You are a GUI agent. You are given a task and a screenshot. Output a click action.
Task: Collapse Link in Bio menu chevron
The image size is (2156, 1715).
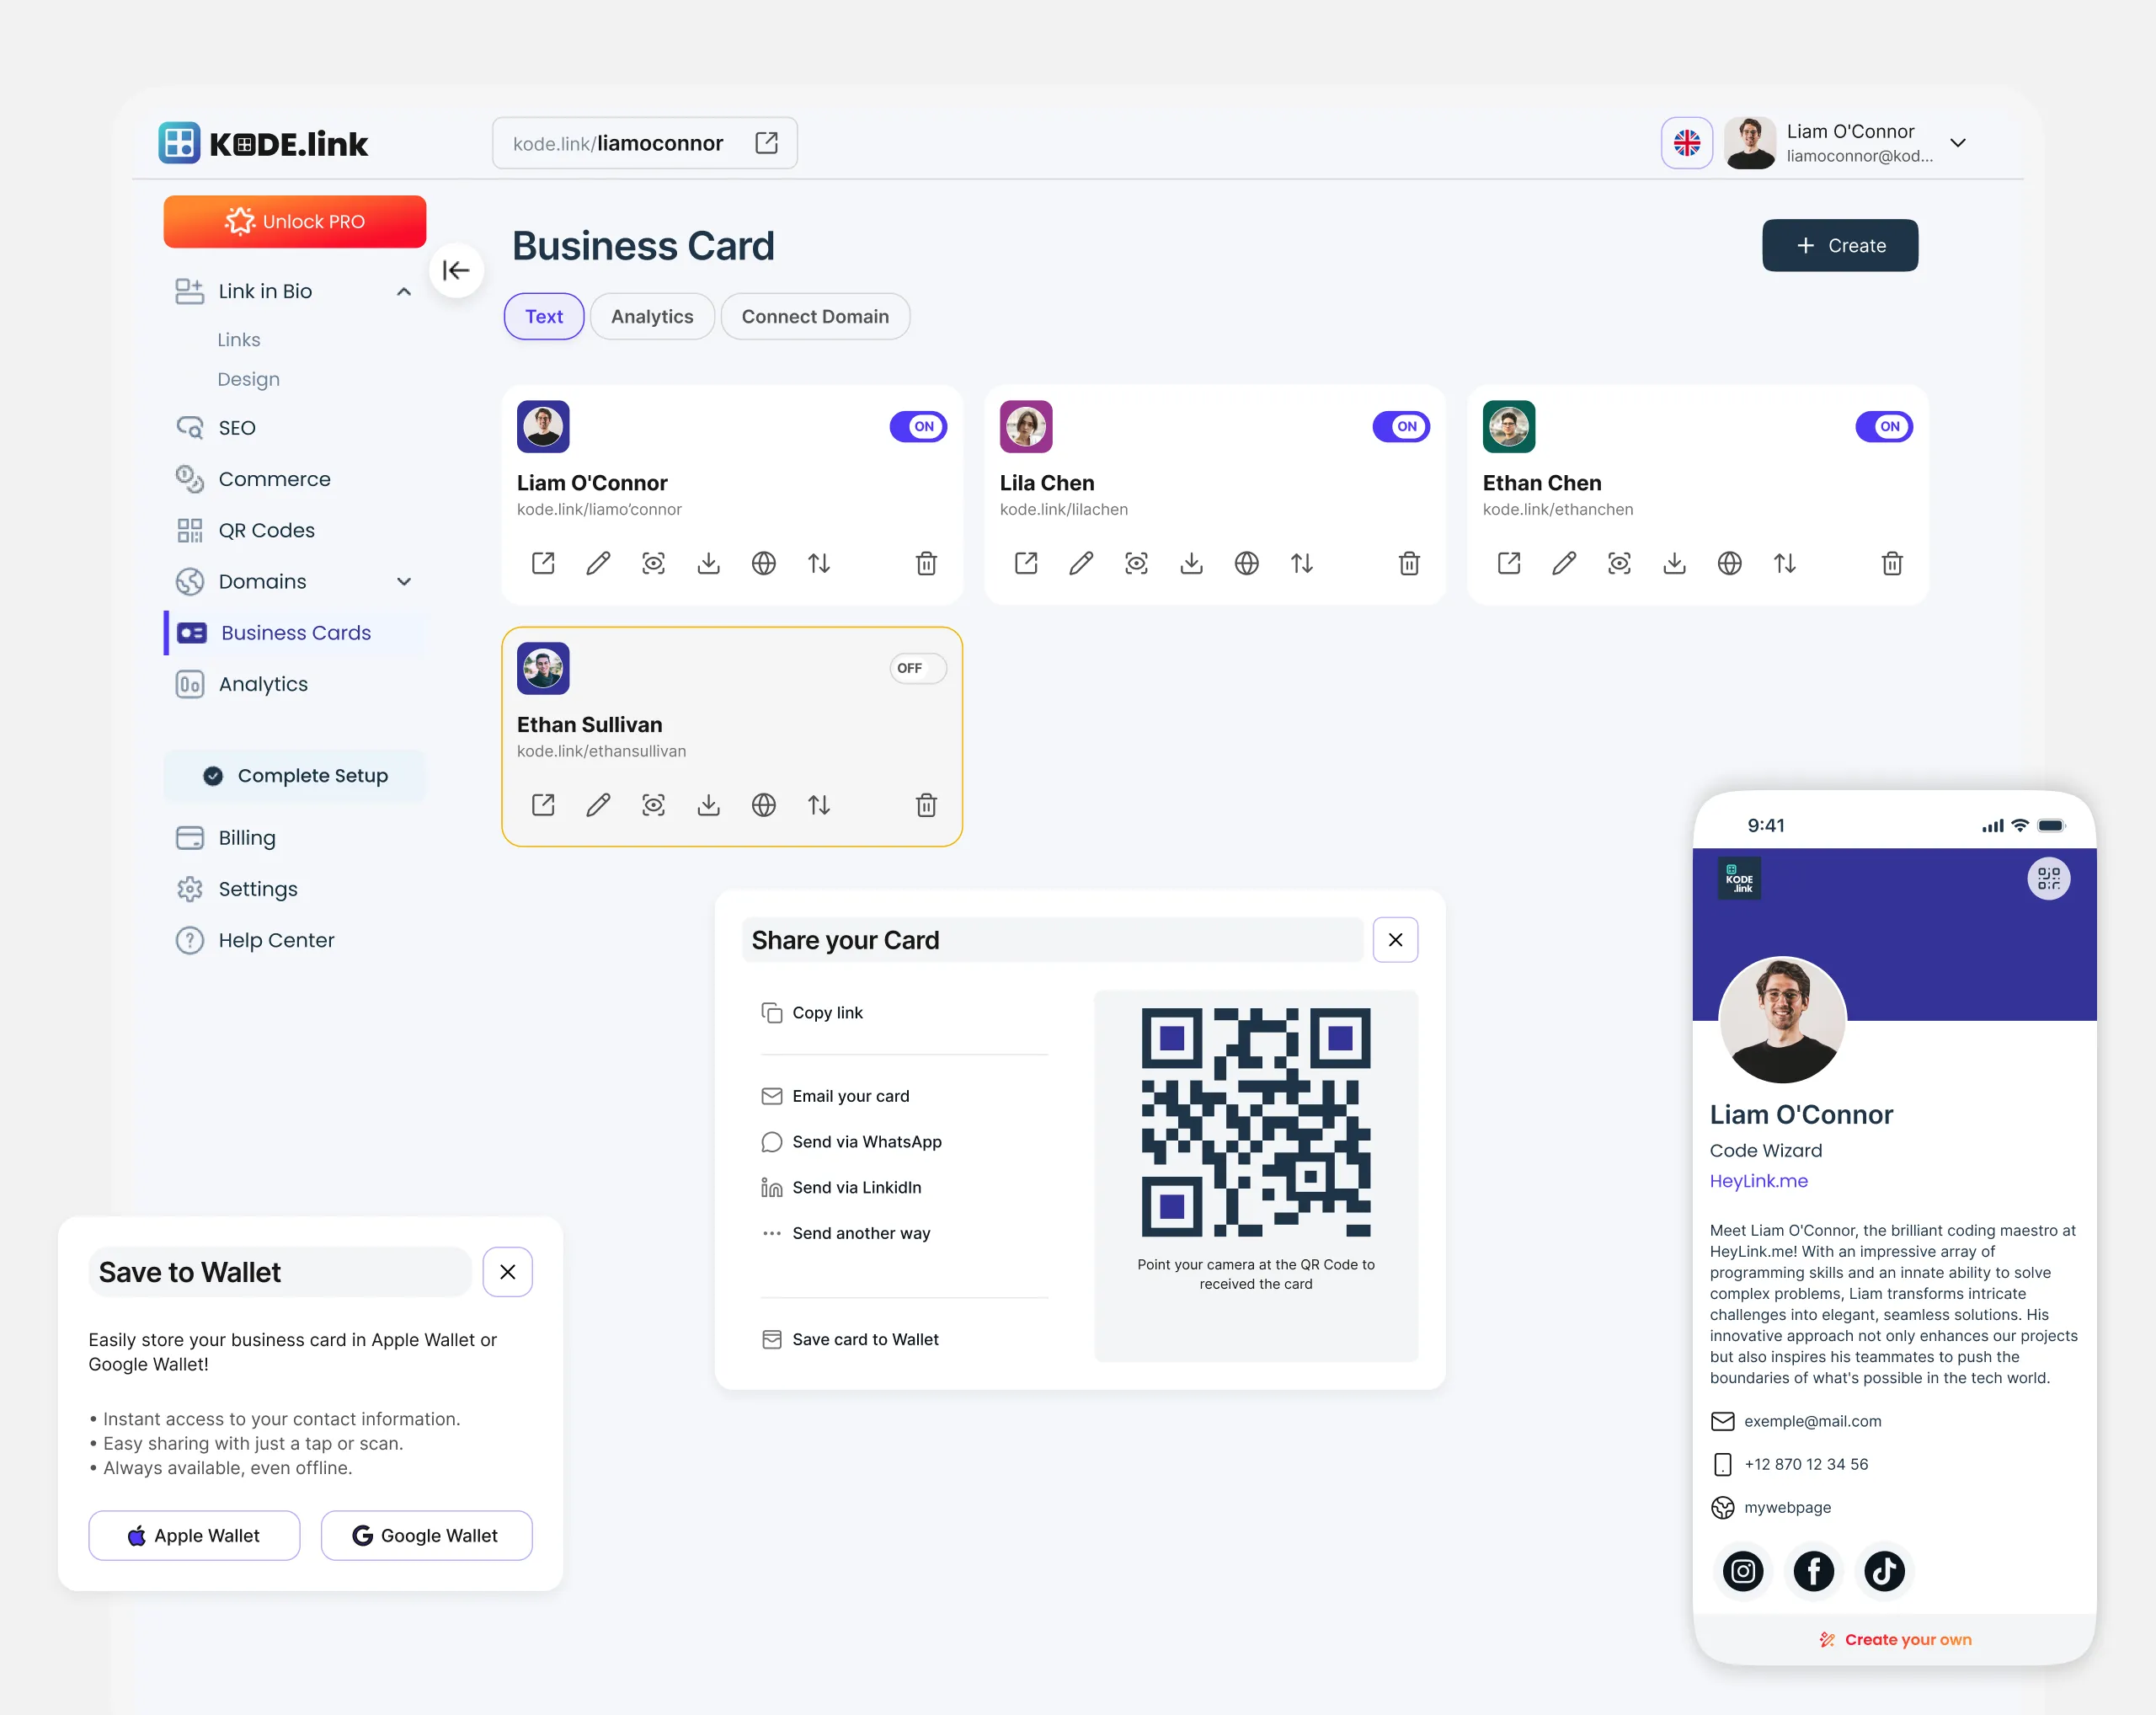point(404,292)
